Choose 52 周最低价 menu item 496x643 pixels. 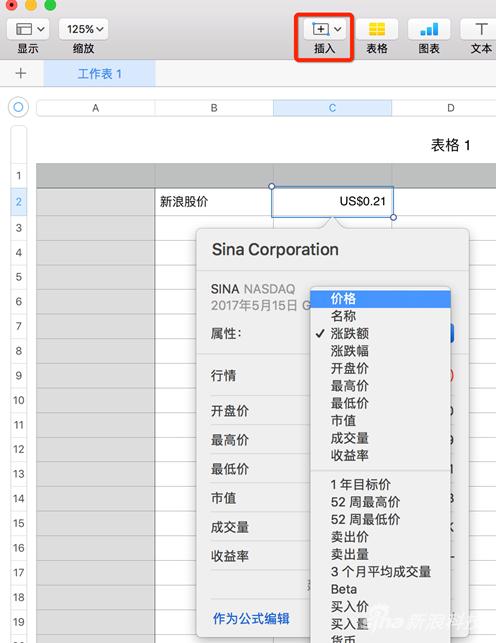[x=380, y=520]
